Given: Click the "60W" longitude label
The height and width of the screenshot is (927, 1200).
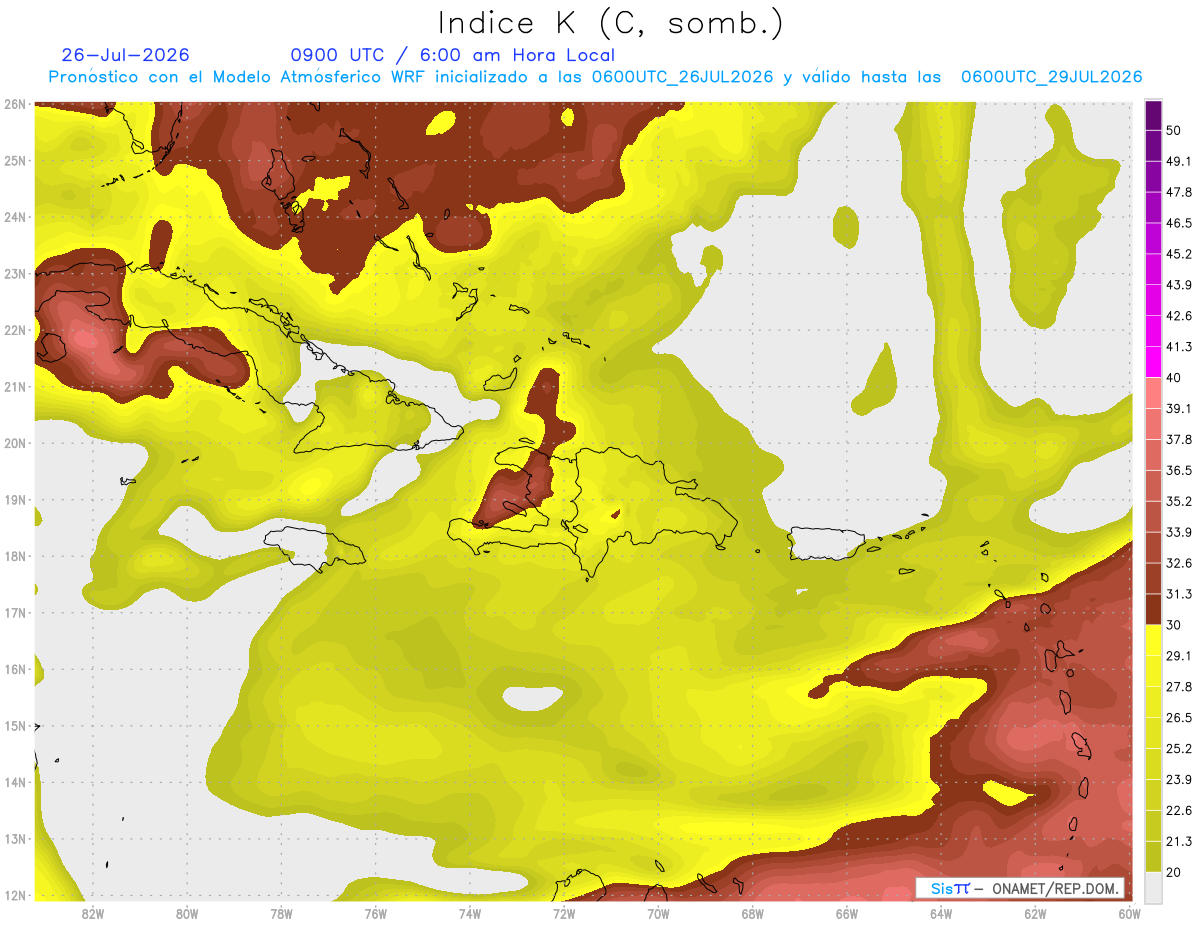Looking at the screenshot, I should [x=1128, y=913].
